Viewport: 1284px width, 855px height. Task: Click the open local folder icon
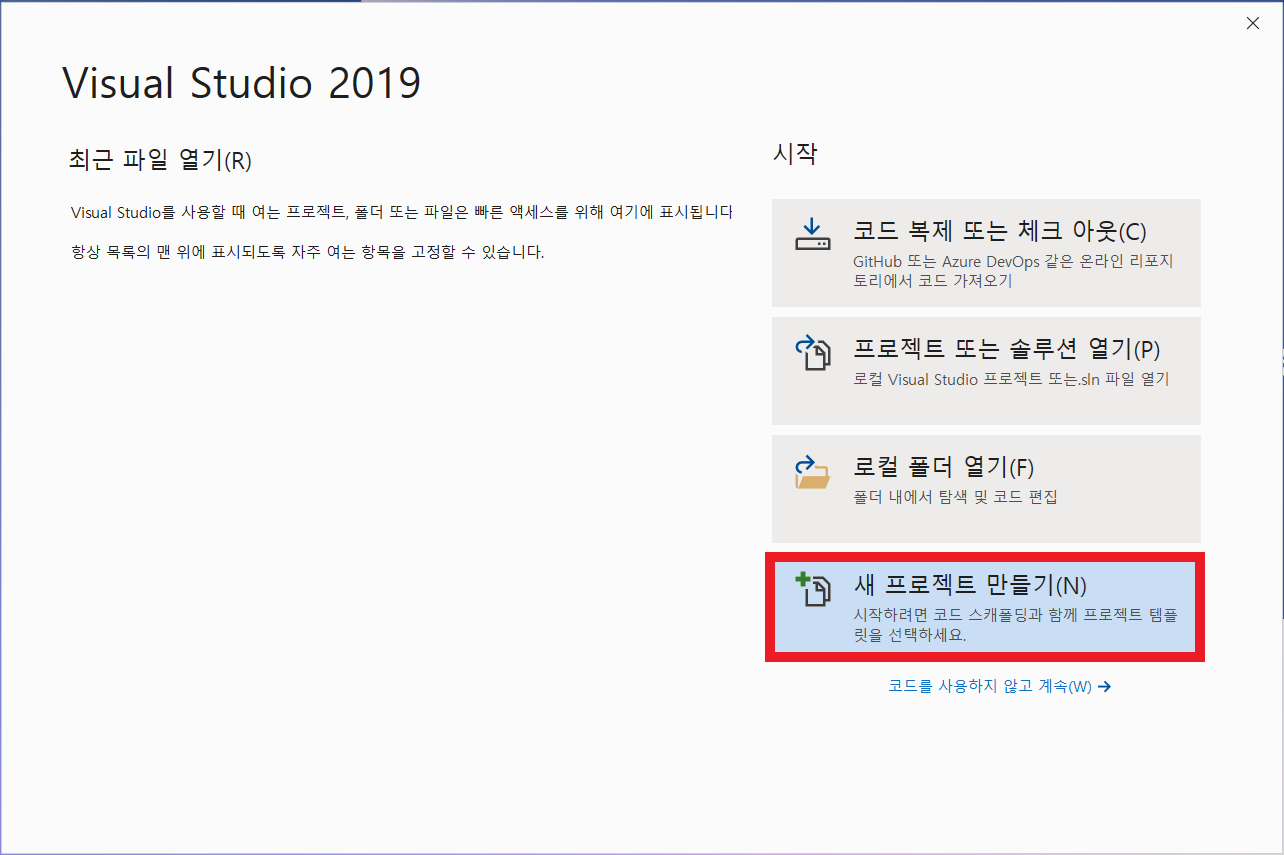[812, 471]
